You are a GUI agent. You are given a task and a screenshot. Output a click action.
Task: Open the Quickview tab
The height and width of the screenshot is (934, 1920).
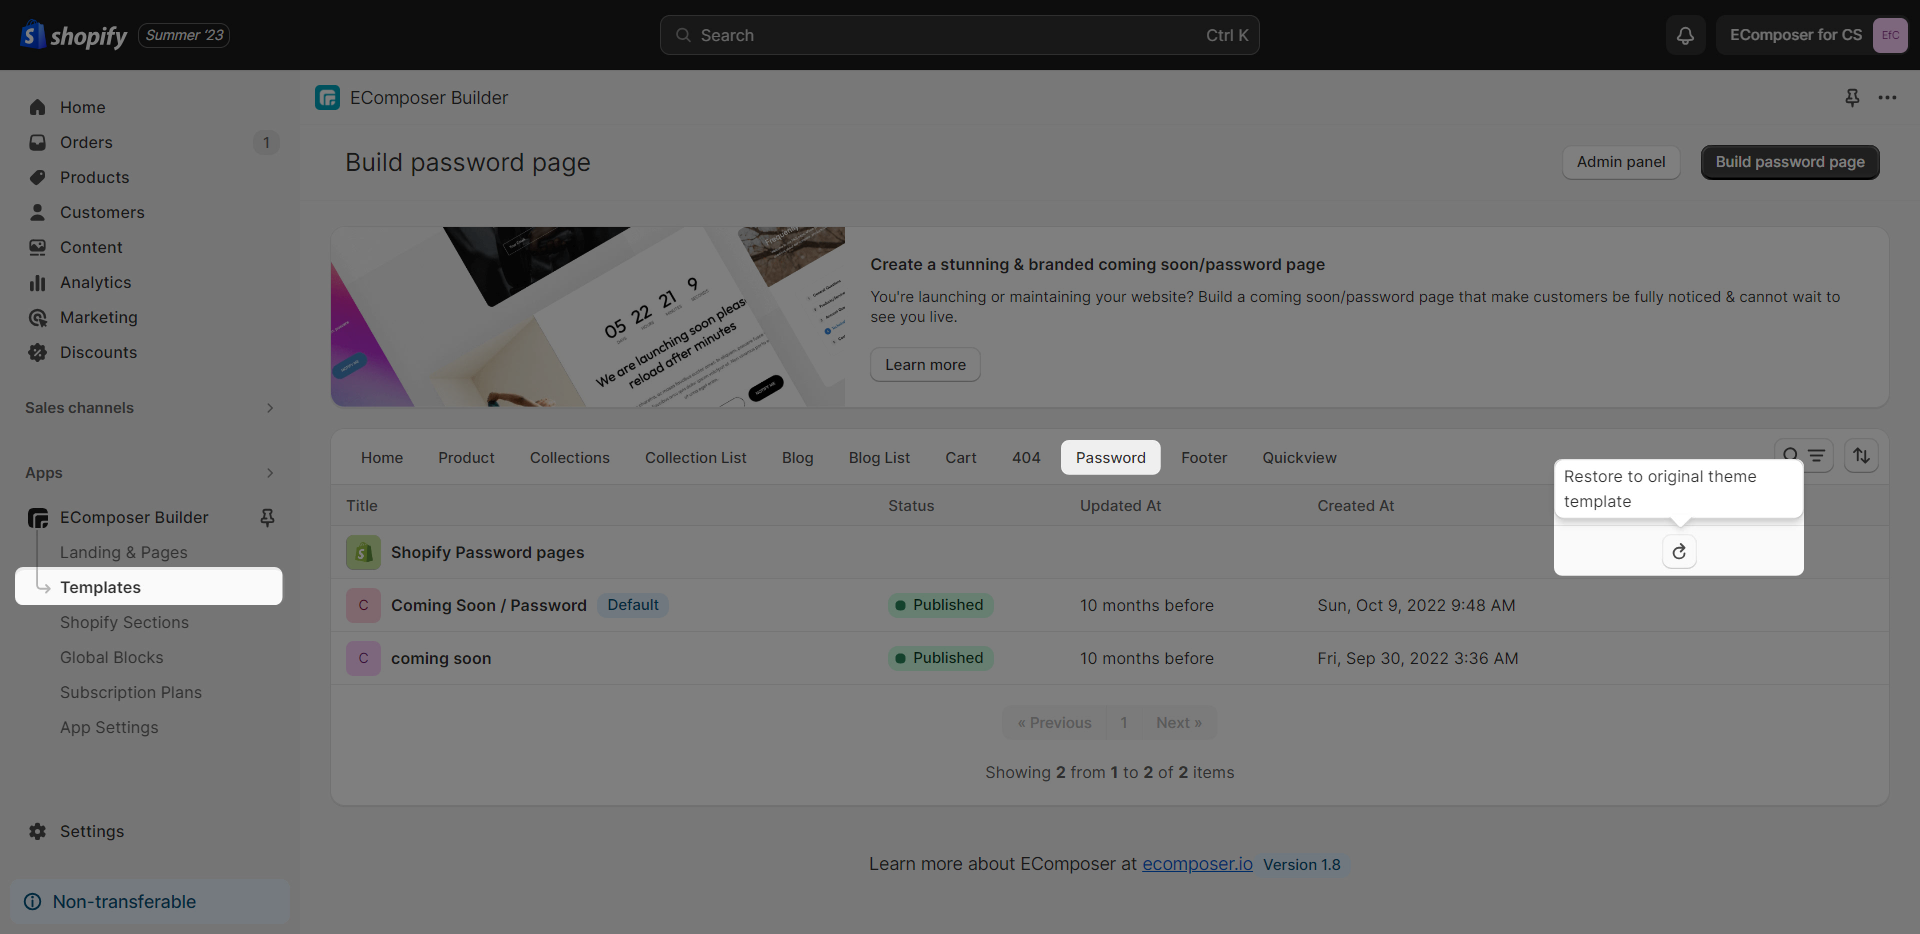tap(1300, 457)
